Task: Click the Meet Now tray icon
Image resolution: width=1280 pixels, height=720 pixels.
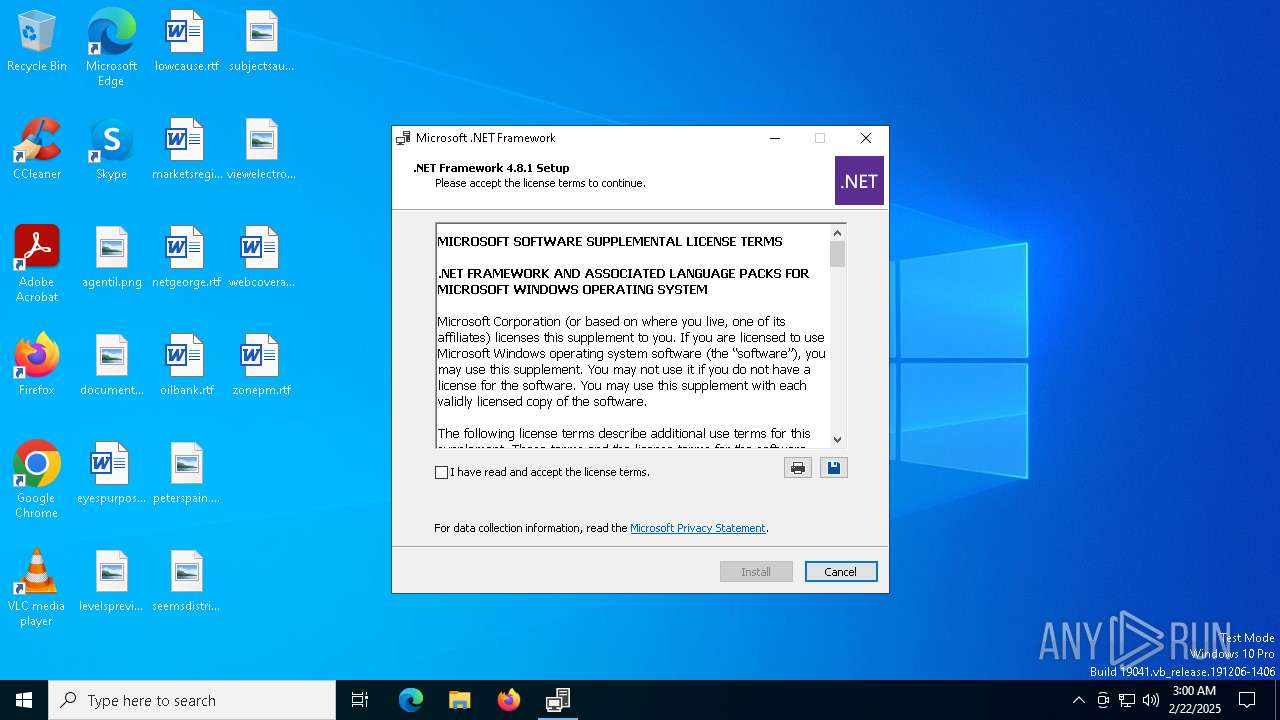Action: (1103, 700)
